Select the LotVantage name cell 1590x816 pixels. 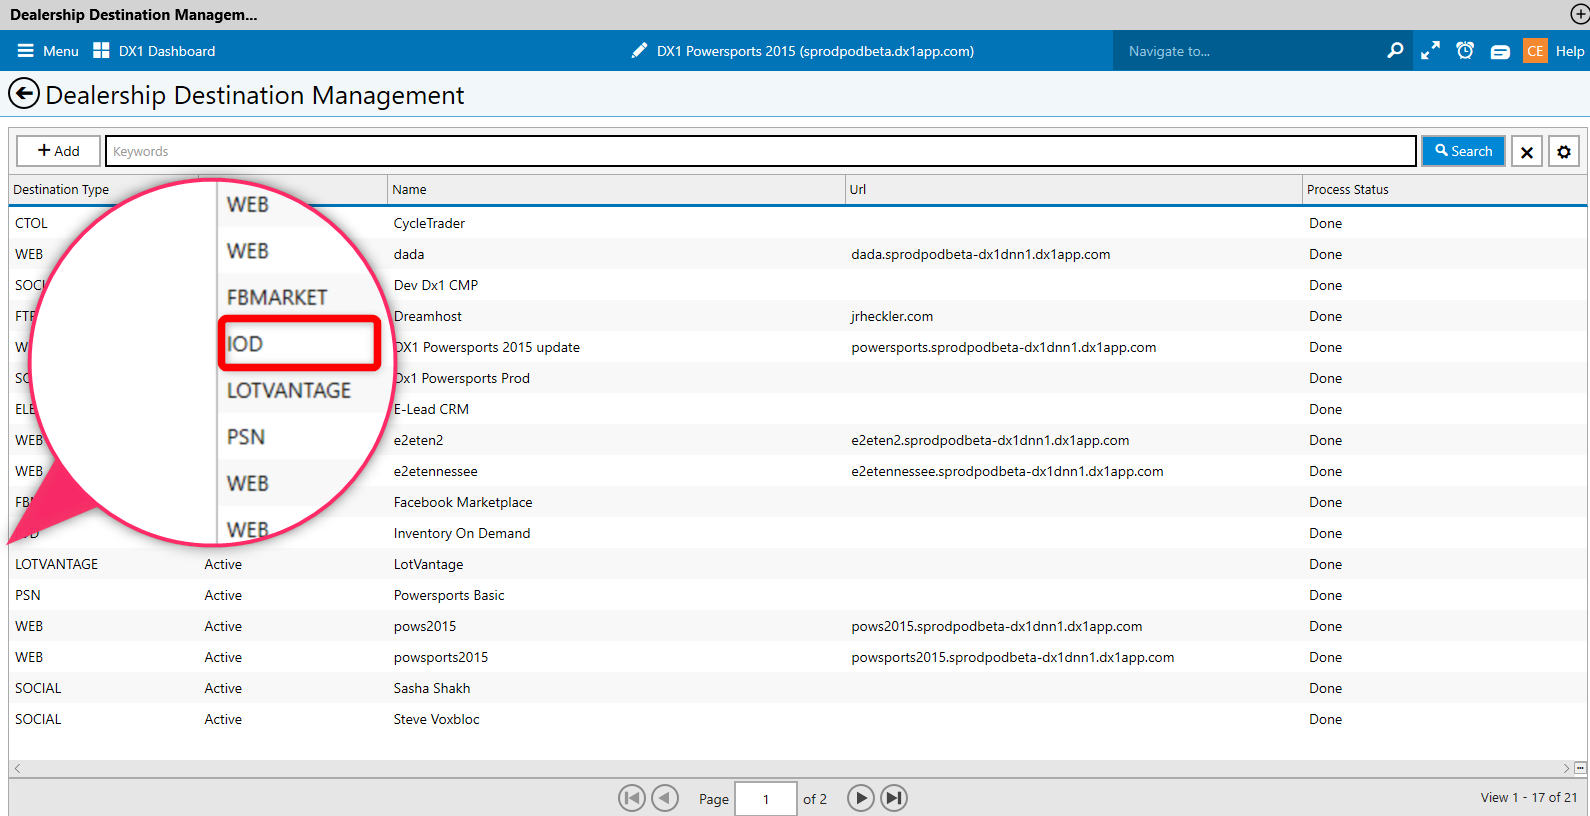click(428, 564)
